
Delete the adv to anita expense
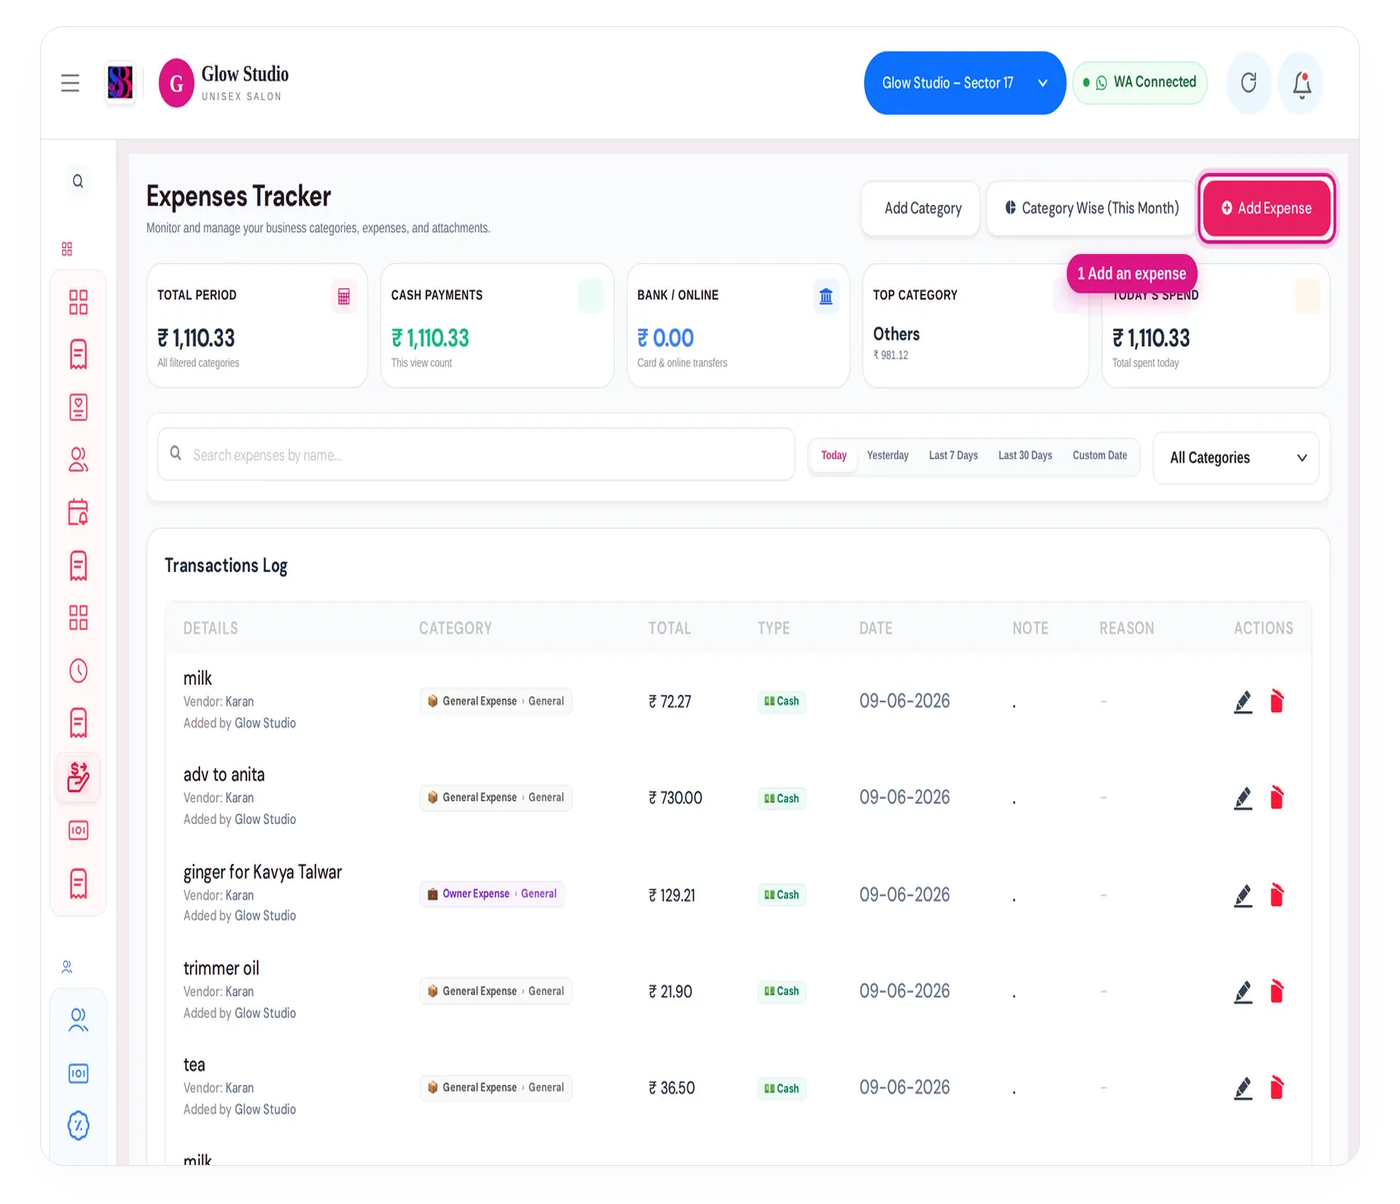click(1277, 798)
